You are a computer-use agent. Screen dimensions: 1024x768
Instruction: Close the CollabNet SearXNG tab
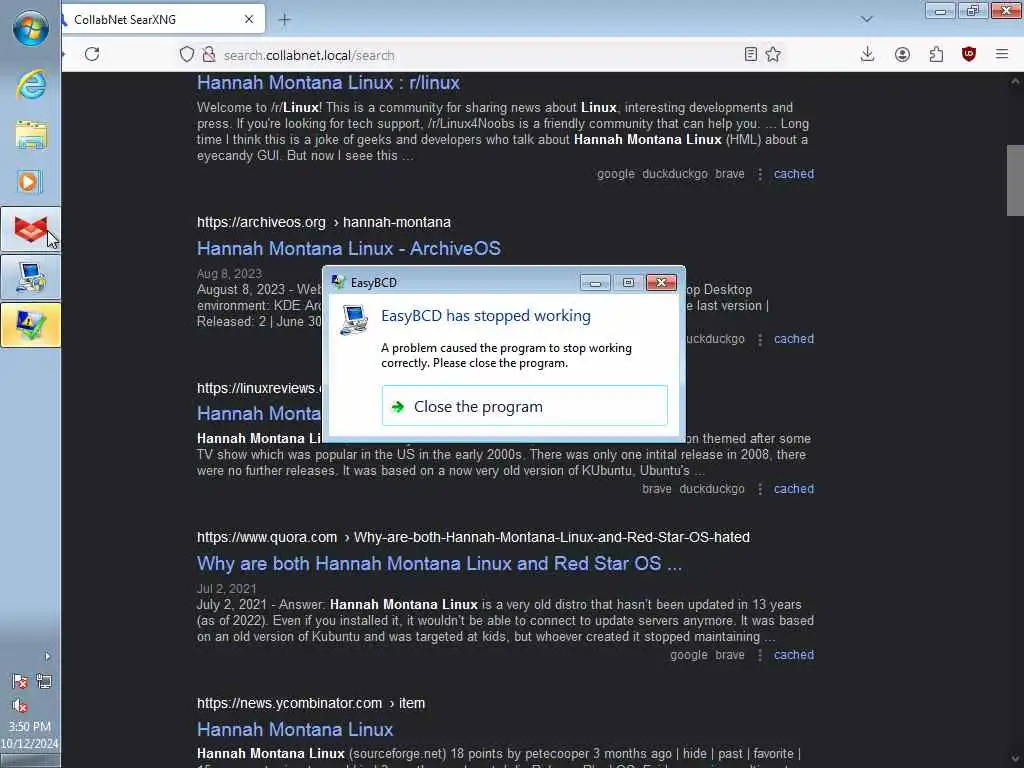click(249, 20)
